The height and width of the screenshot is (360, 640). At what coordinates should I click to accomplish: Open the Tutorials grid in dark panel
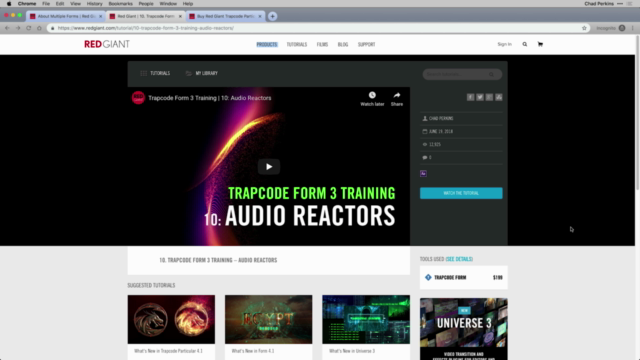click(x=155, y=73)
